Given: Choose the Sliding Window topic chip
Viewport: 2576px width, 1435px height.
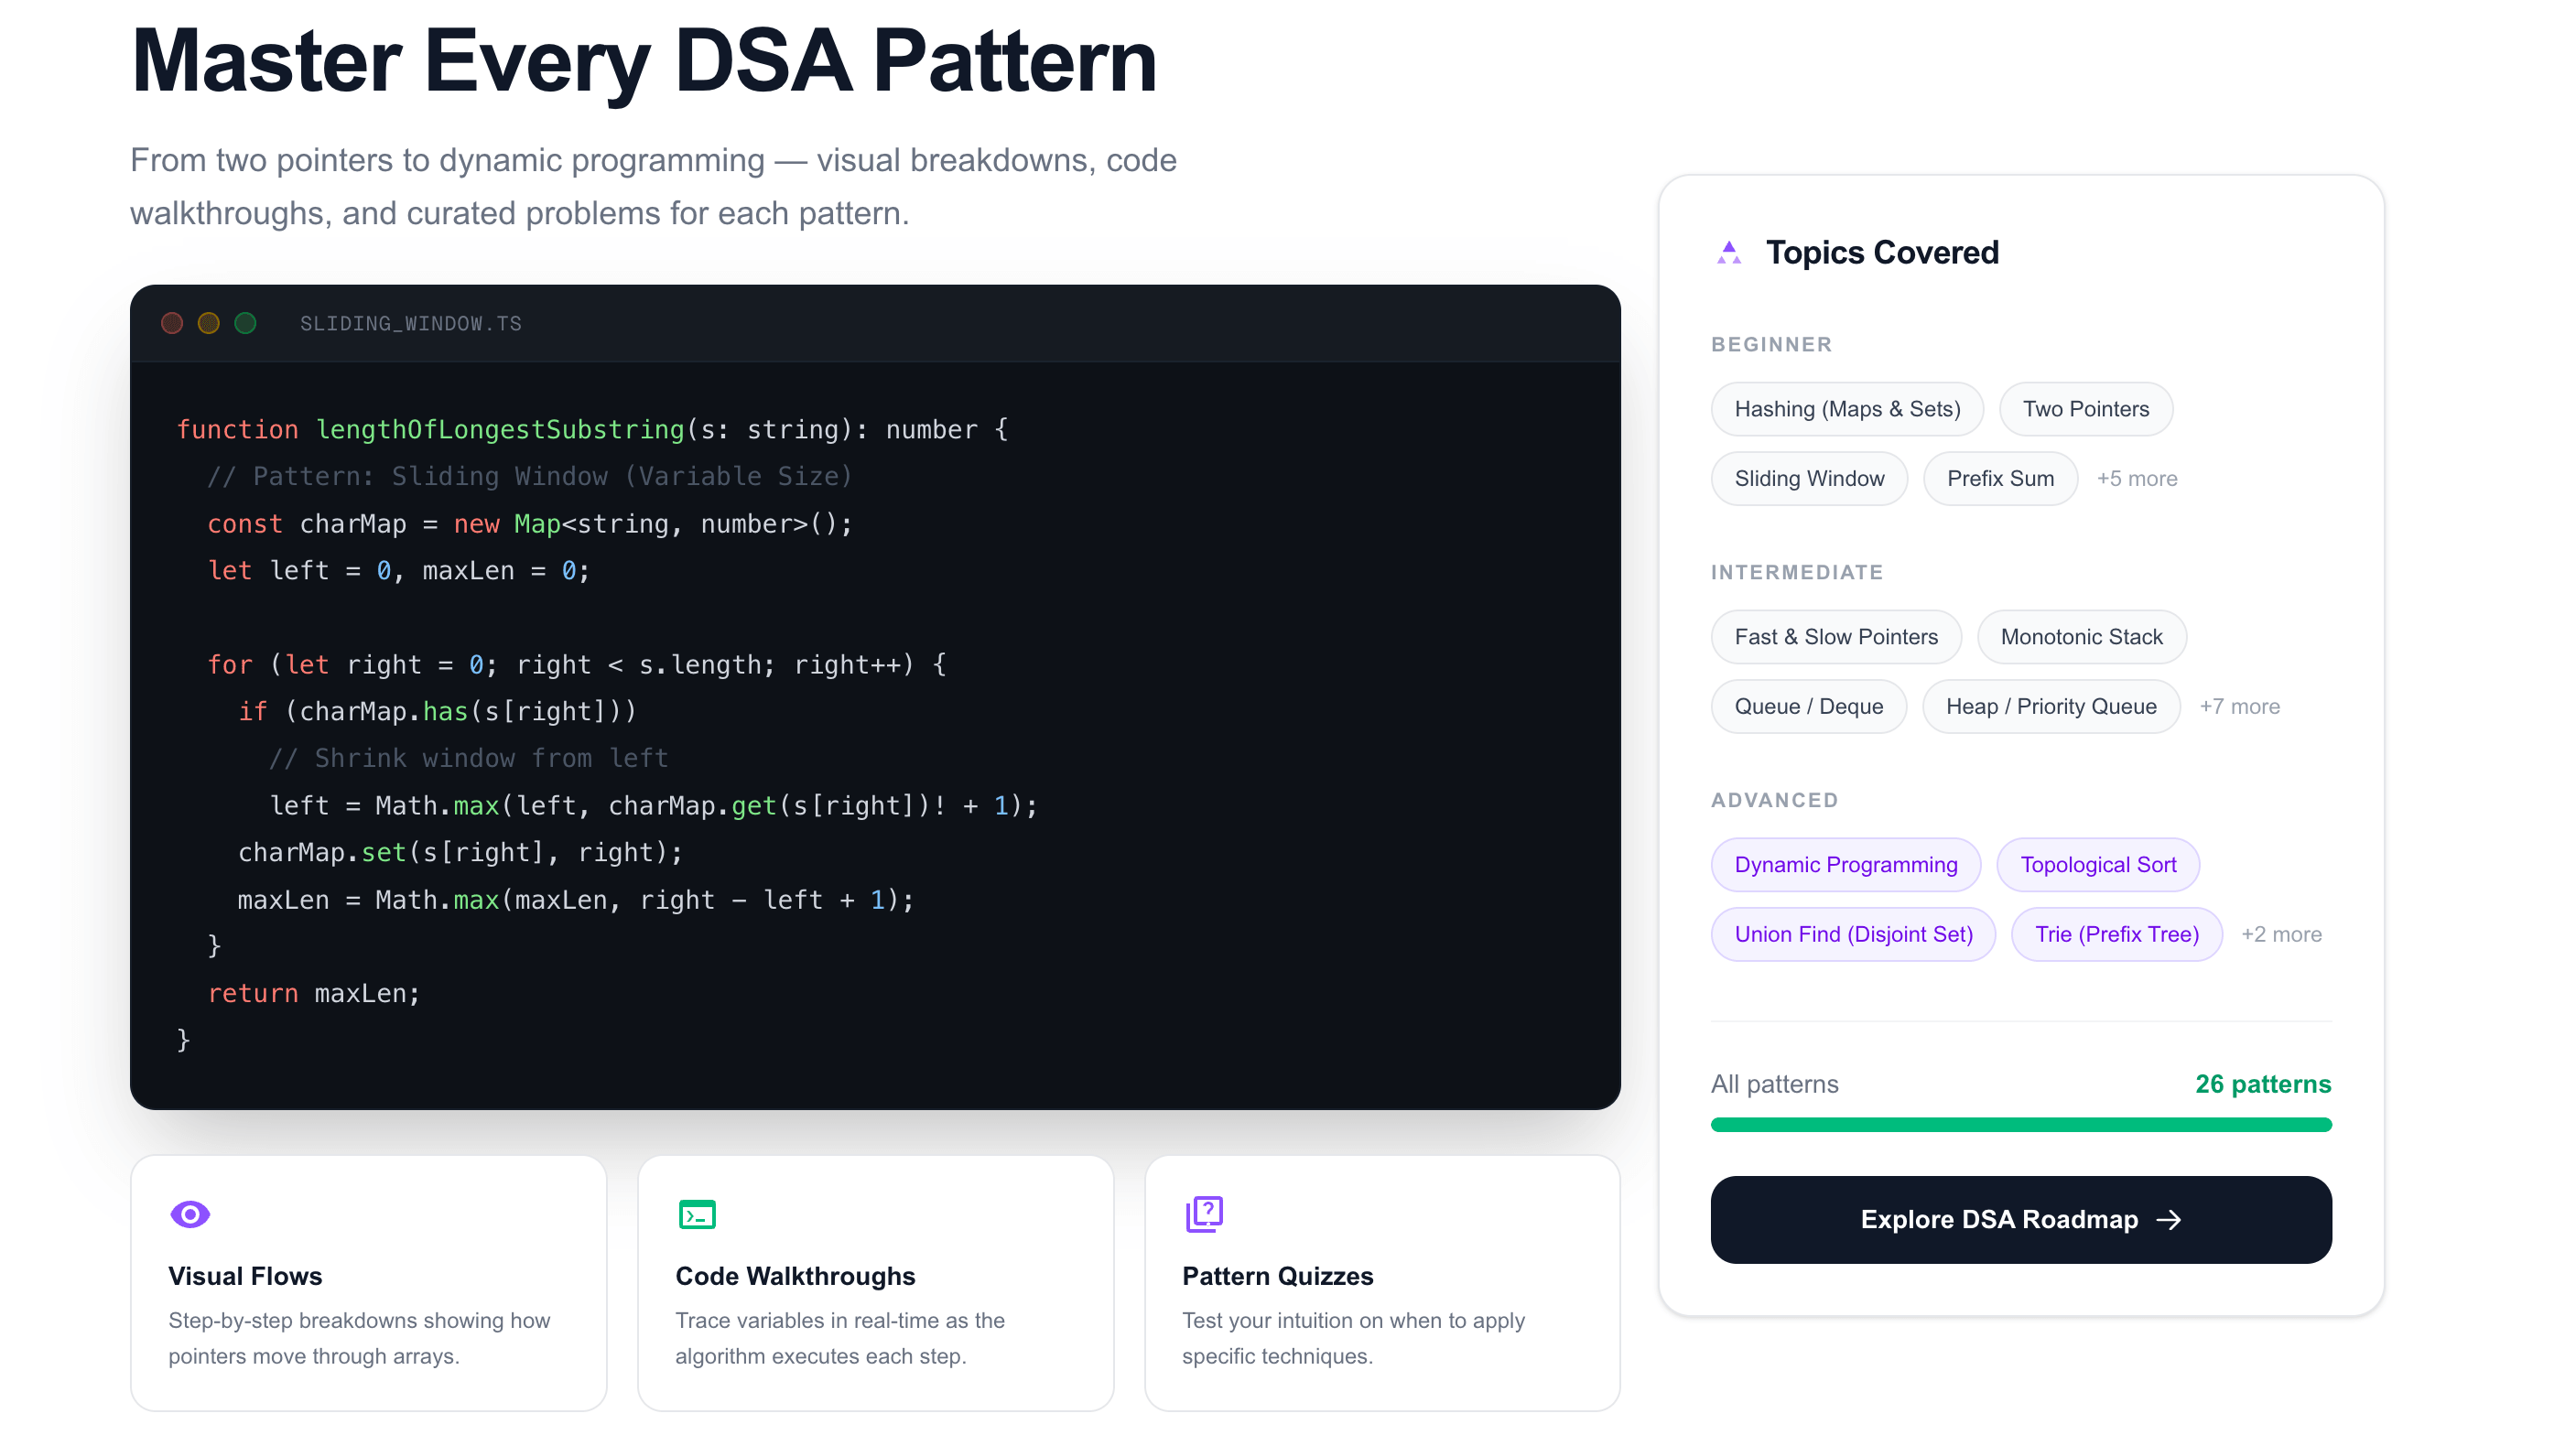Looking at the screenshot, I should tap(1809, 479).
